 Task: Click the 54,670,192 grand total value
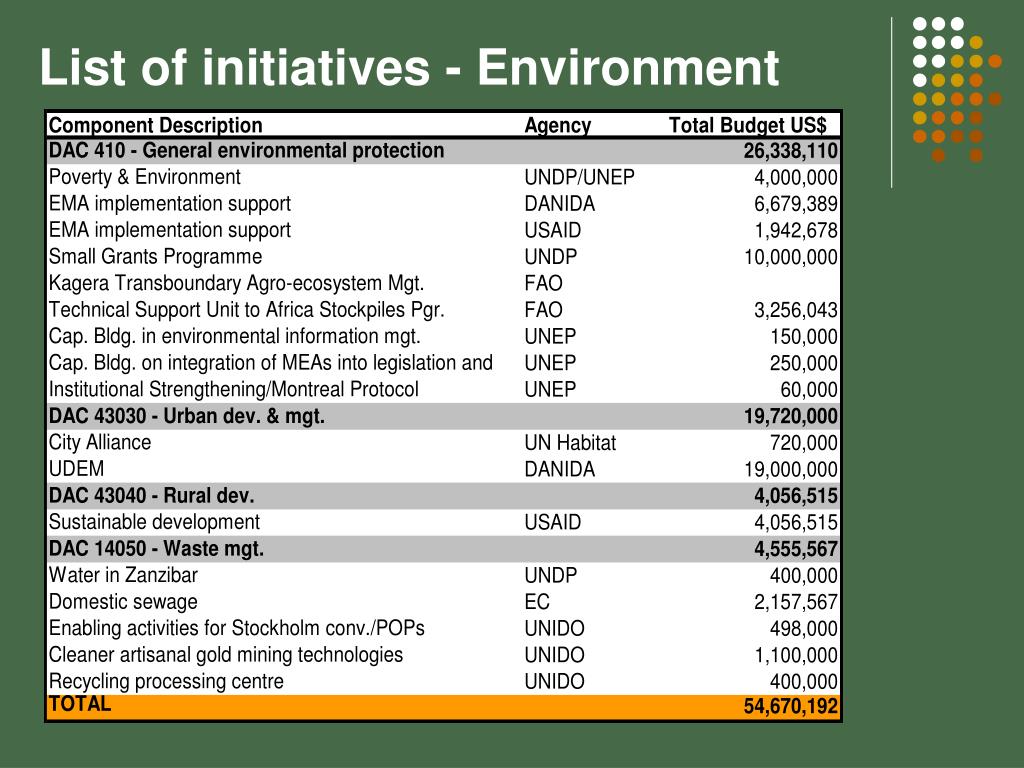790,707
